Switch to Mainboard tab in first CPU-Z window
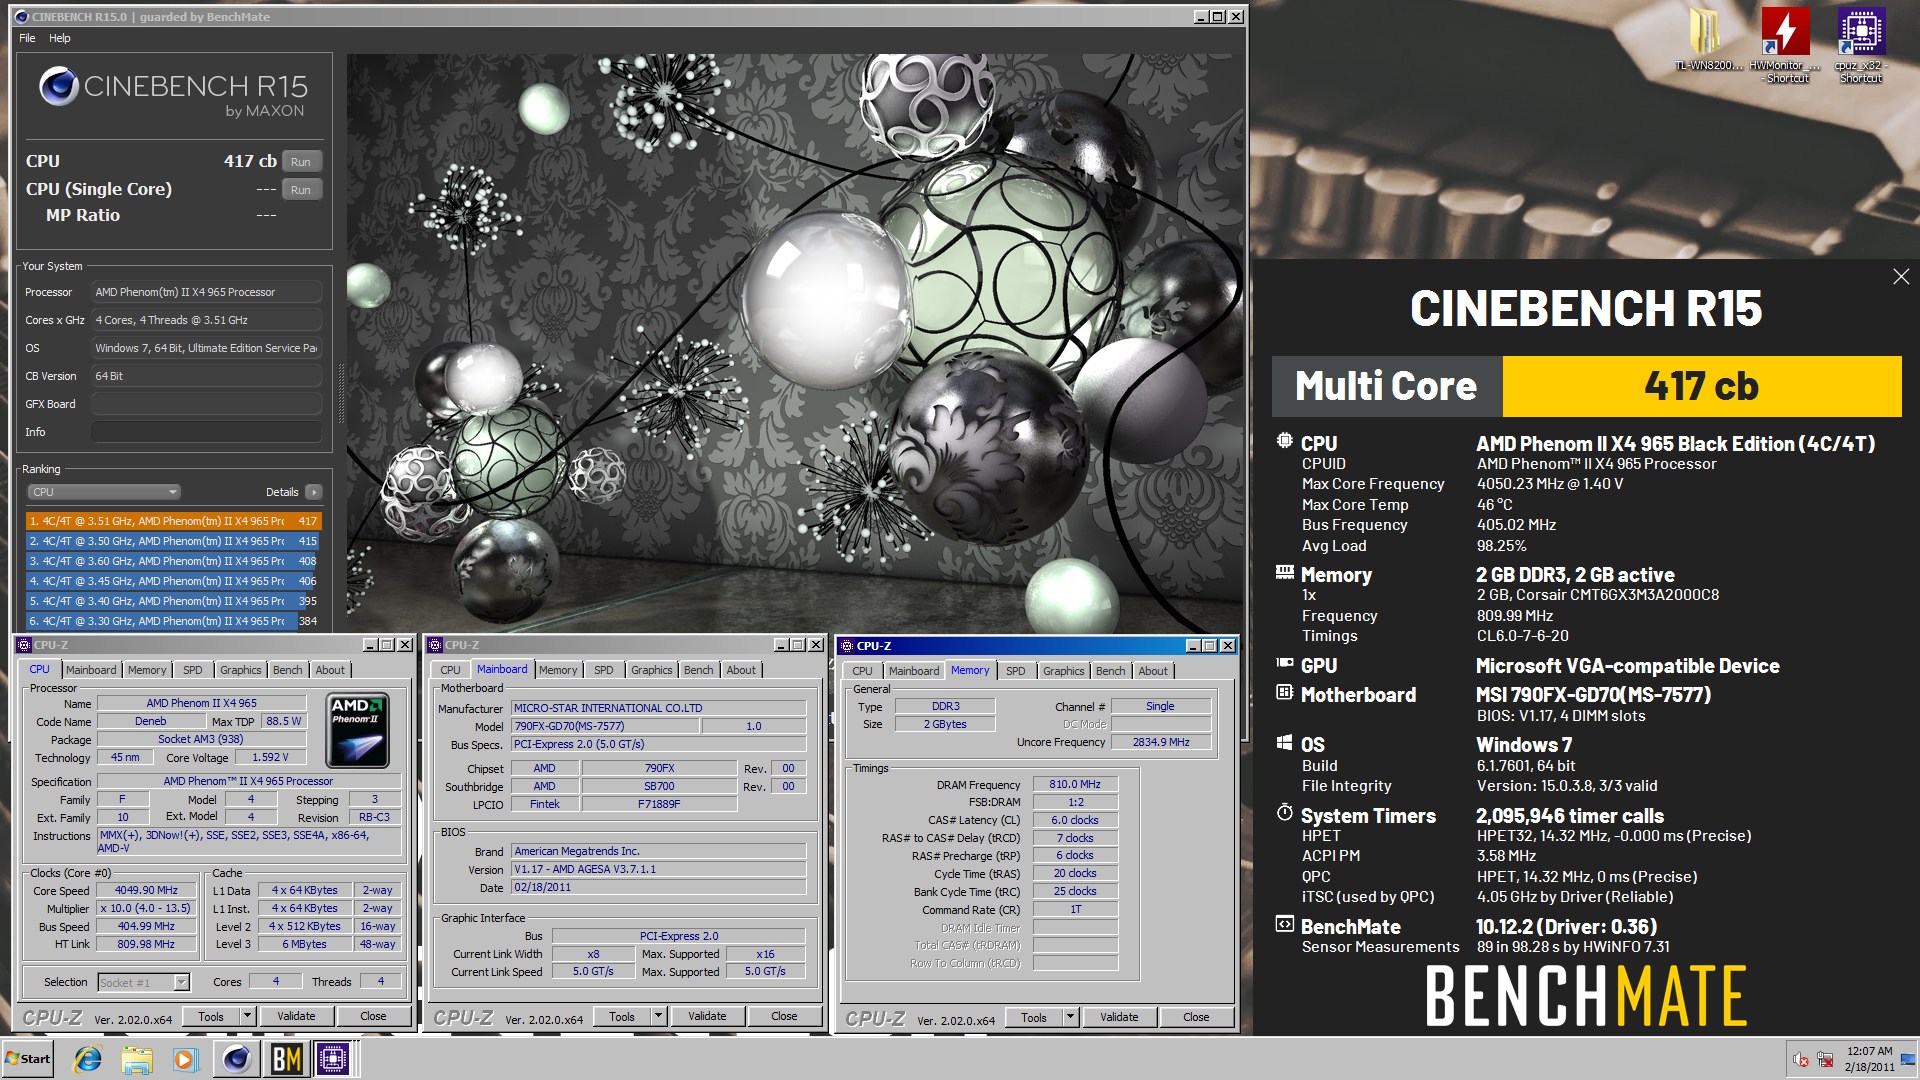The image size is (1920, 1080). (91, 670)
